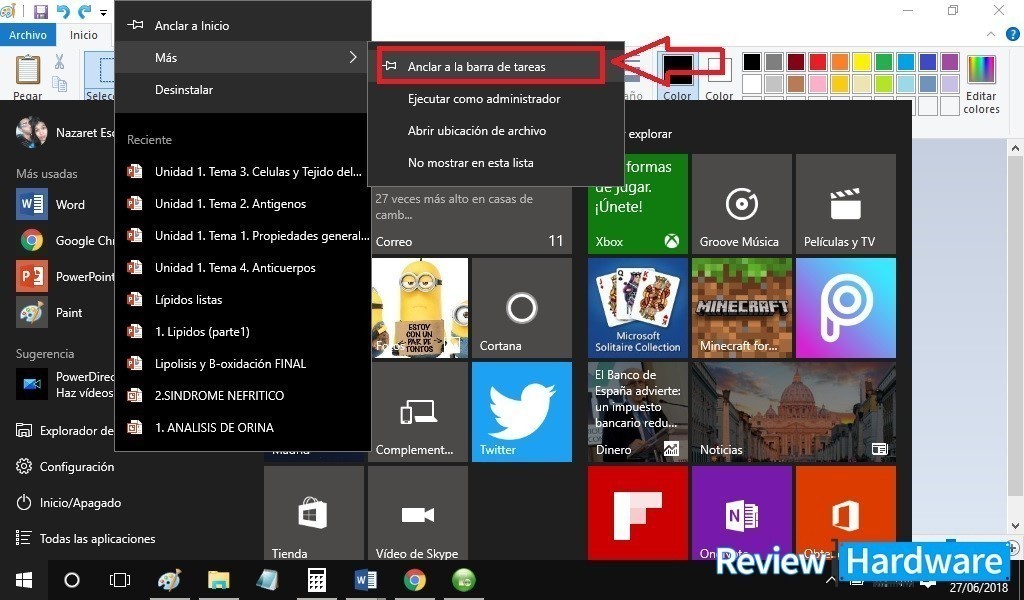The image size is (1024, 600).
Task: Open the Vídeo de Skype tile
Action: coord(417,515)
